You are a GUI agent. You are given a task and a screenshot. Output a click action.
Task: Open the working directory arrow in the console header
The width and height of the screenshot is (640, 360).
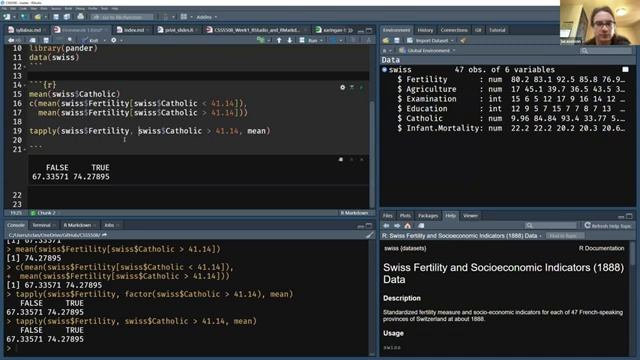(104, 235)
